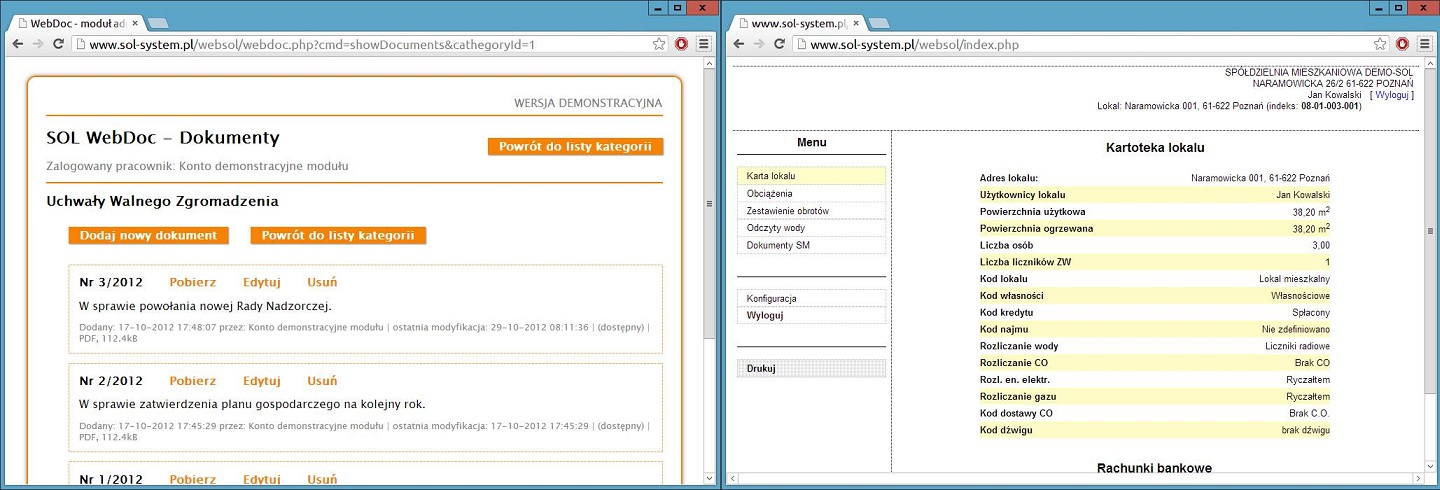1440x490 pixels.
Task: Click Back arrow in index.php browser window
Action: (738, 44)
